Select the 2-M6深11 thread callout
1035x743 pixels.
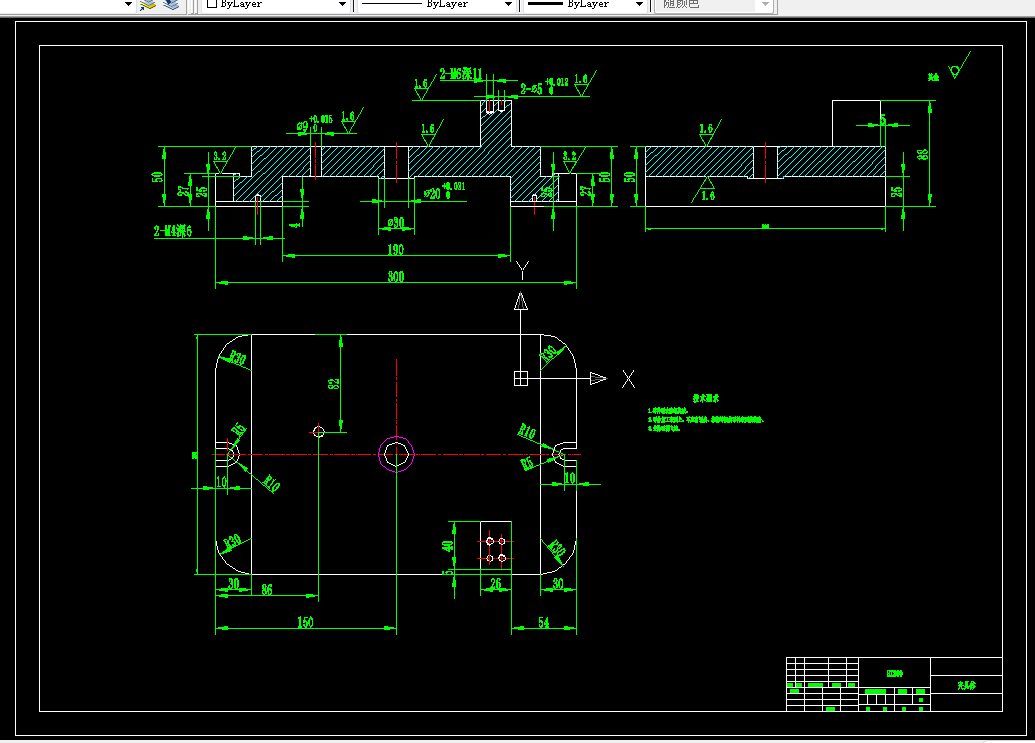[x=461, y=74]
